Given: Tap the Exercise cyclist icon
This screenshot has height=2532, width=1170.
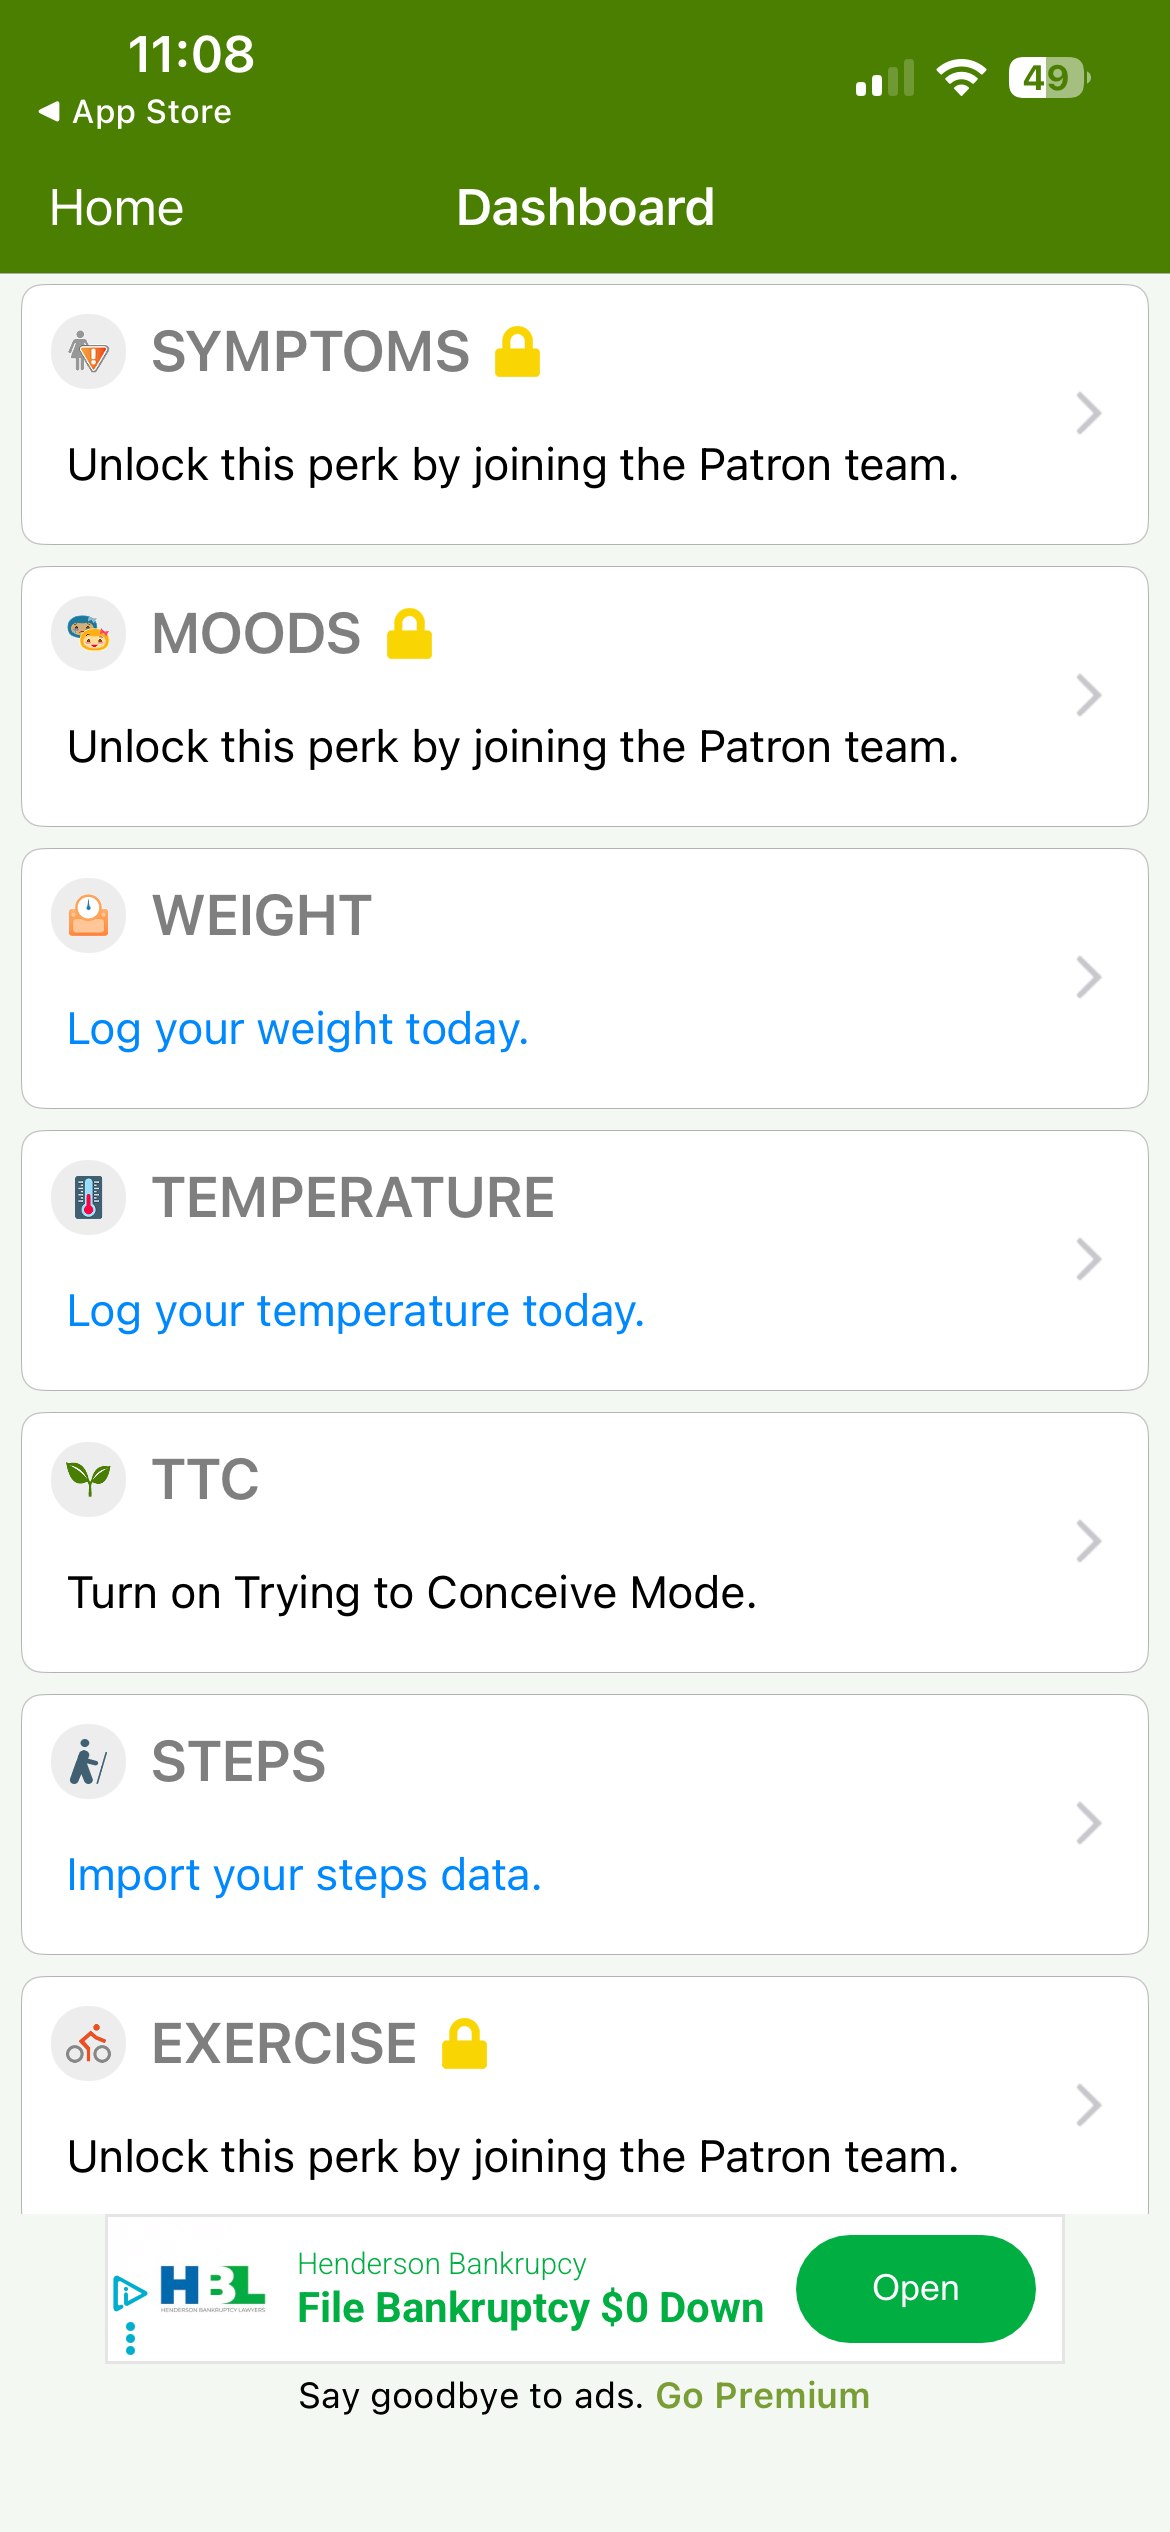Looking at the screenshot, I should (x=88, y=2044).
